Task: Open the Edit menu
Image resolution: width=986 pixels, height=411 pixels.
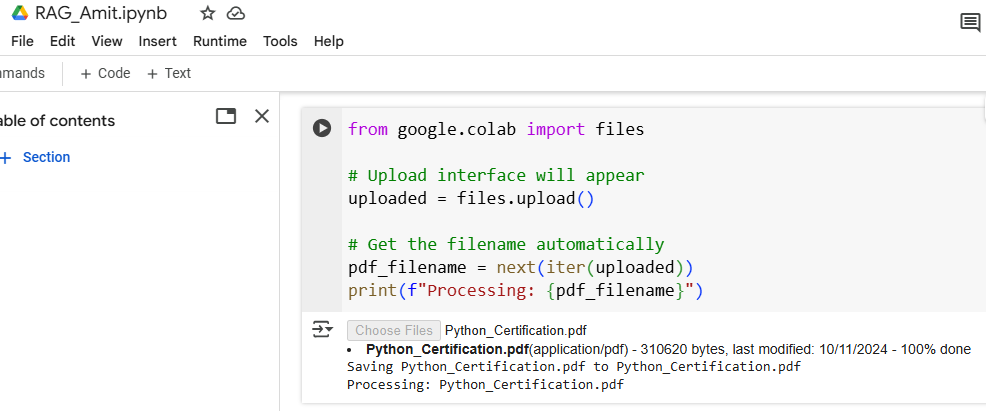Action: (x=62, y=41)
